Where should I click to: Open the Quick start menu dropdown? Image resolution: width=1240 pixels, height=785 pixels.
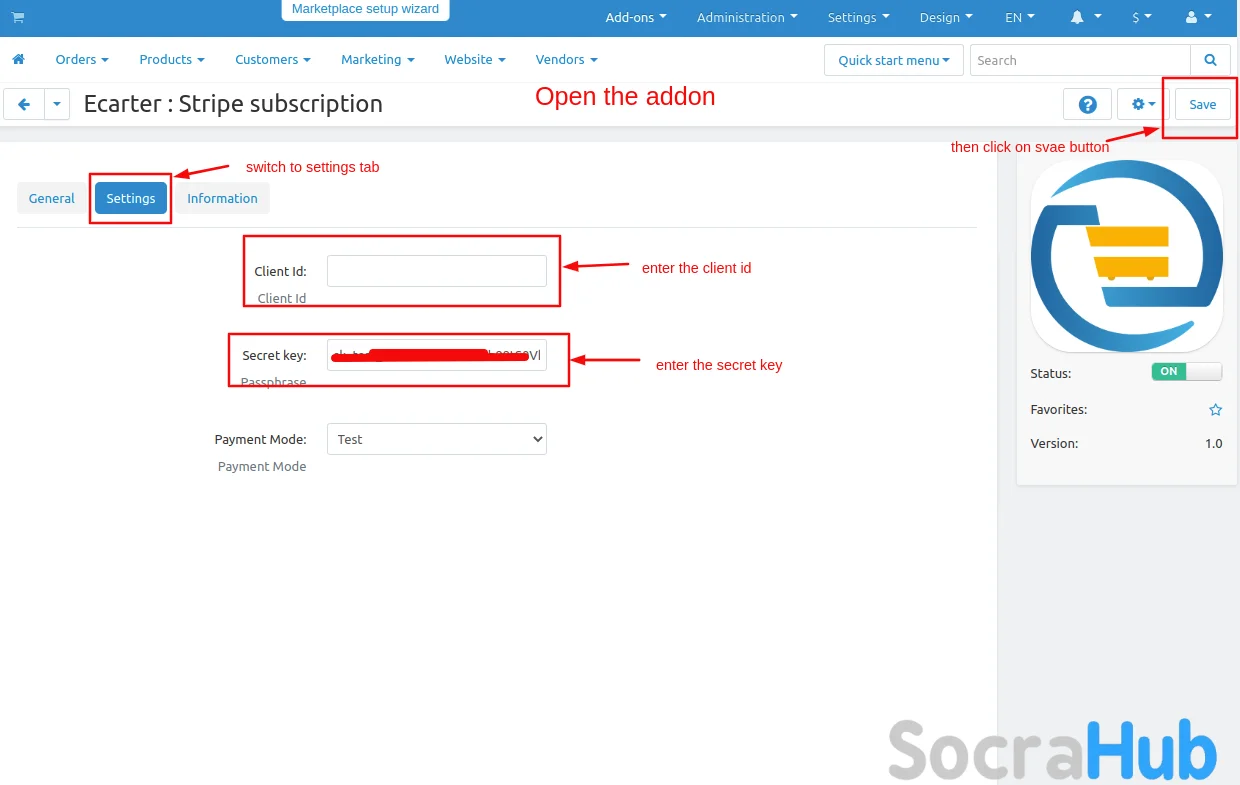pos(894,60)
